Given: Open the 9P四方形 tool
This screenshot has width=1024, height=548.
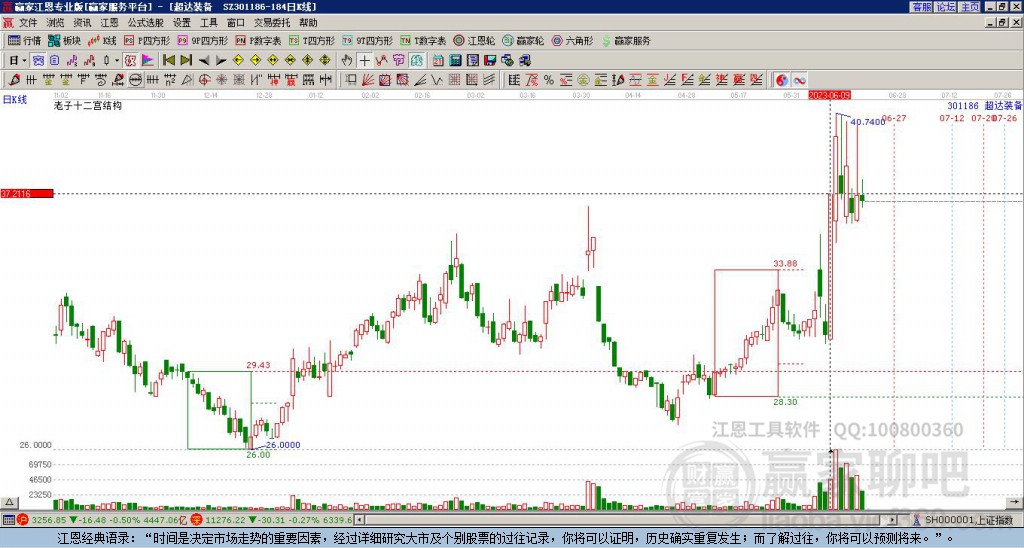Looking at the screenshot, I should click(202, 40).
